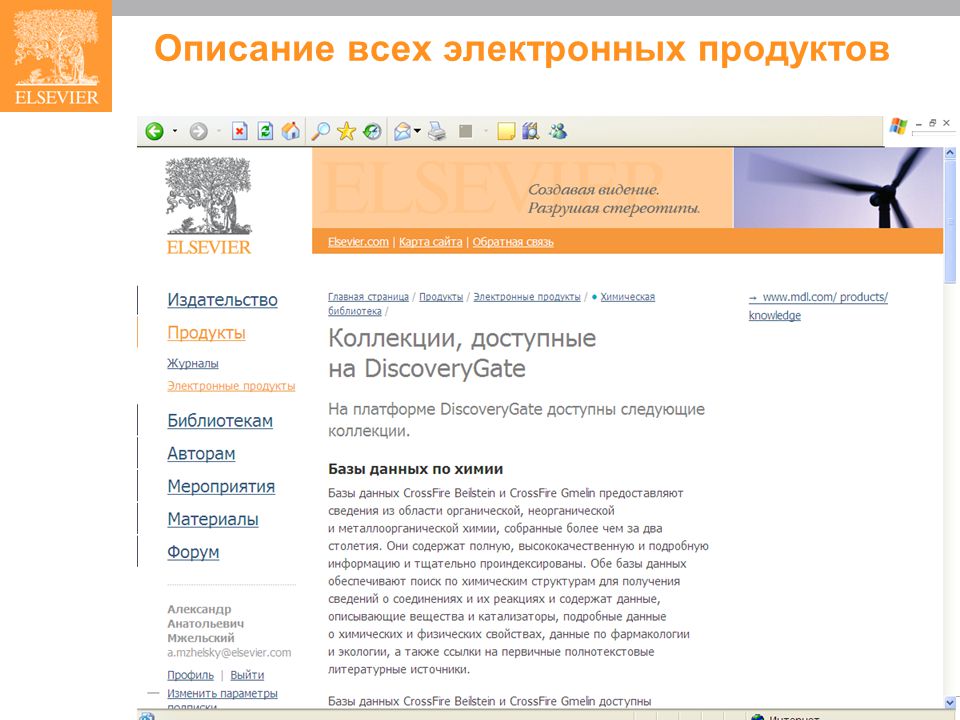Open Изменить параметры подписки link

pos(222,693)
